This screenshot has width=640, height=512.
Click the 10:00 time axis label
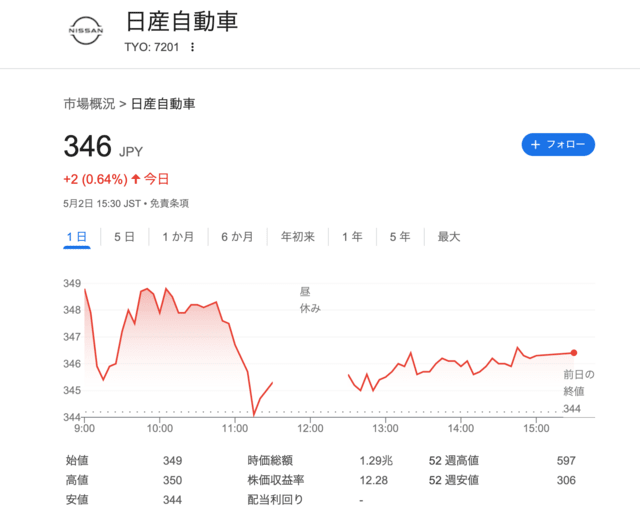pos(160,429)
